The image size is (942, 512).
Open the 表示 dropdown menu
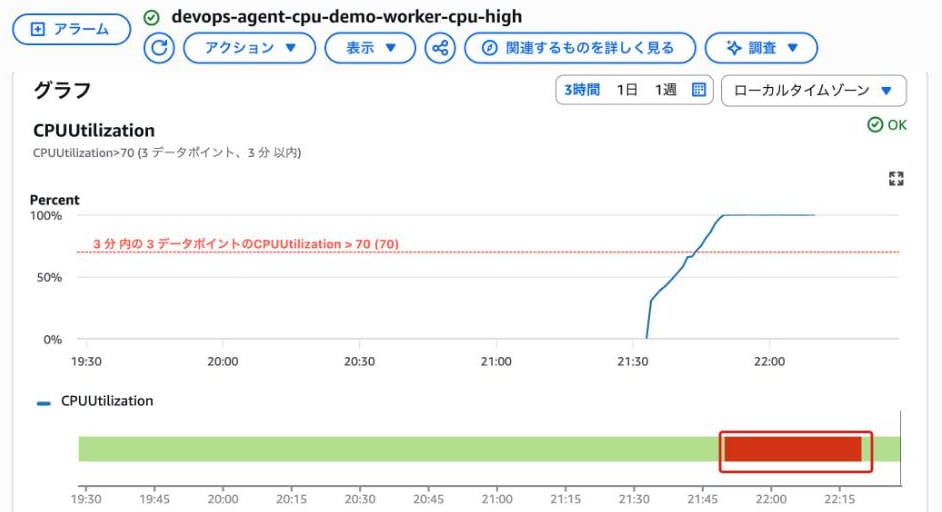pos(370,48)
